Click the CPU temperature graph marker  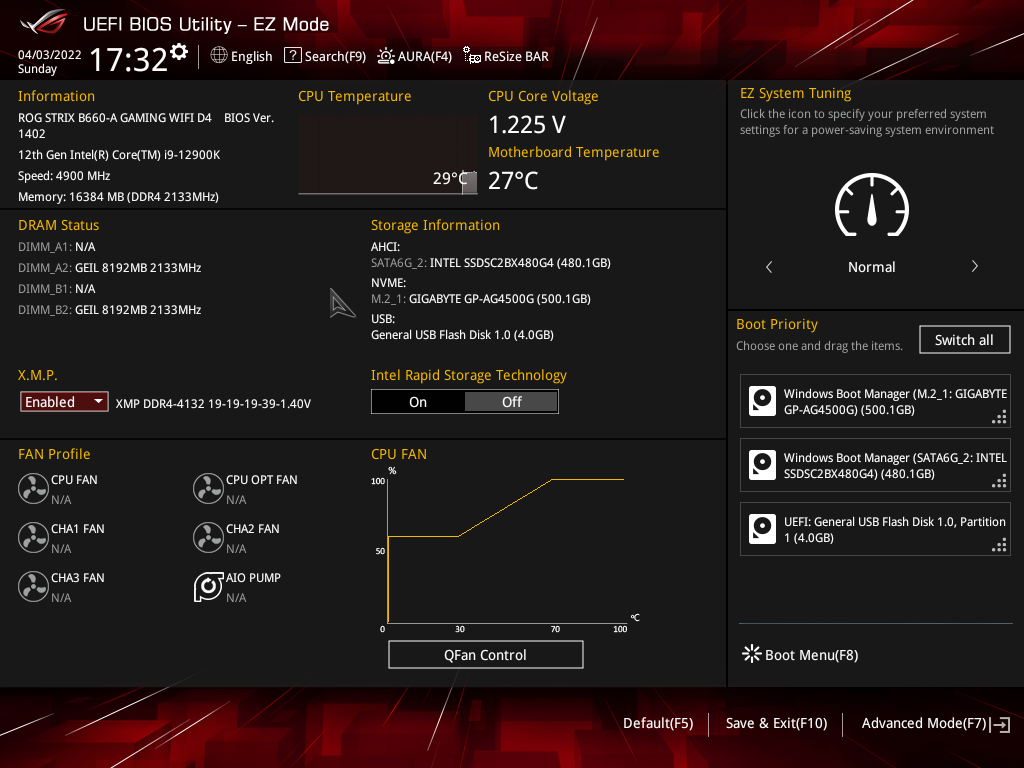pyautogui.click(x=470, y=182)
